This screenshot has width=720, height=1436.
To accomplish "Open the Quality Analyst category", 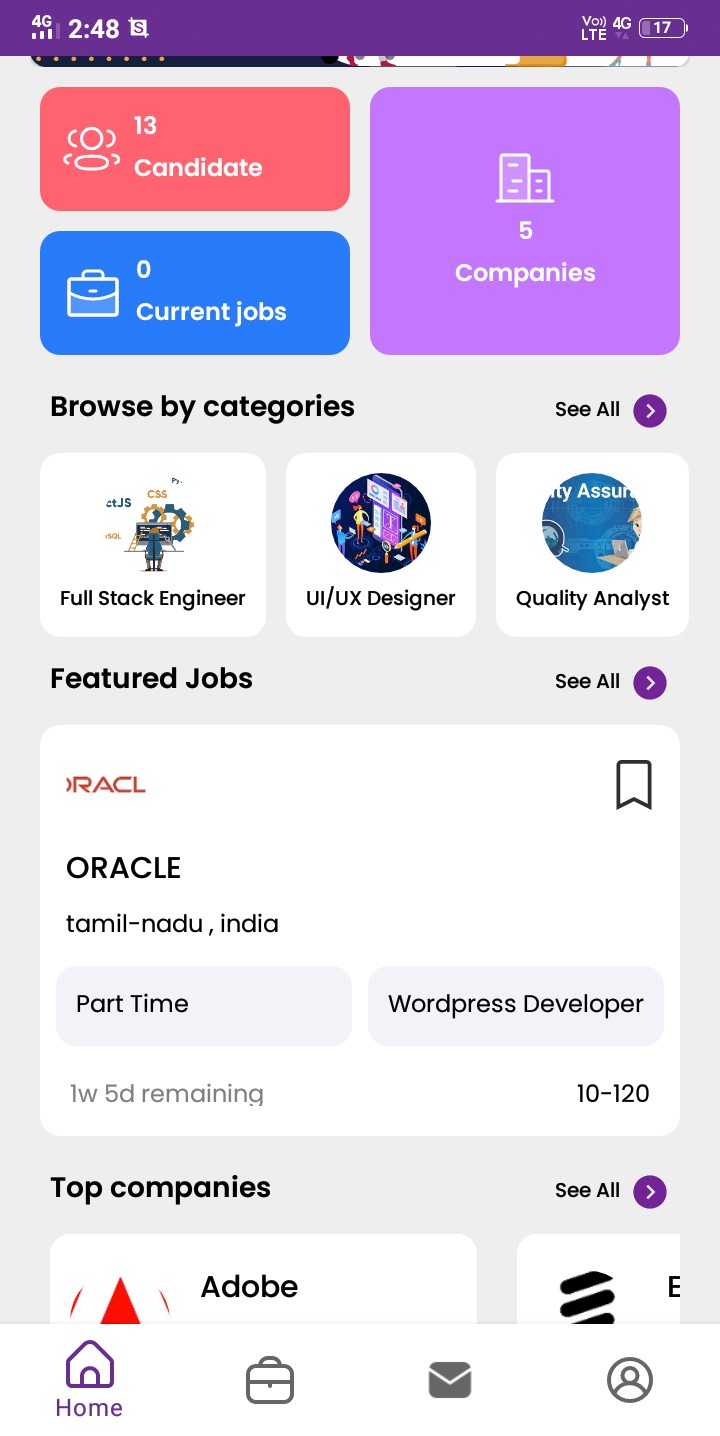I will [592, 545].
